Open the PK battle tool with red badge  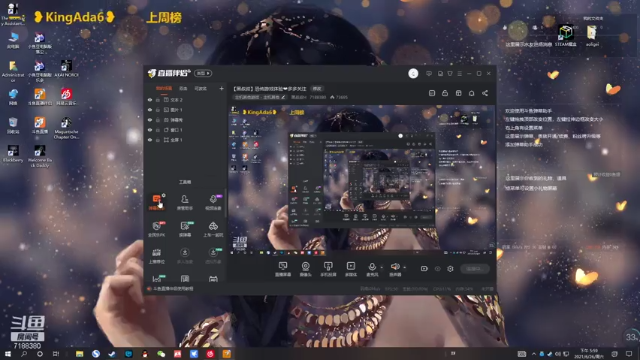(156, 229)
